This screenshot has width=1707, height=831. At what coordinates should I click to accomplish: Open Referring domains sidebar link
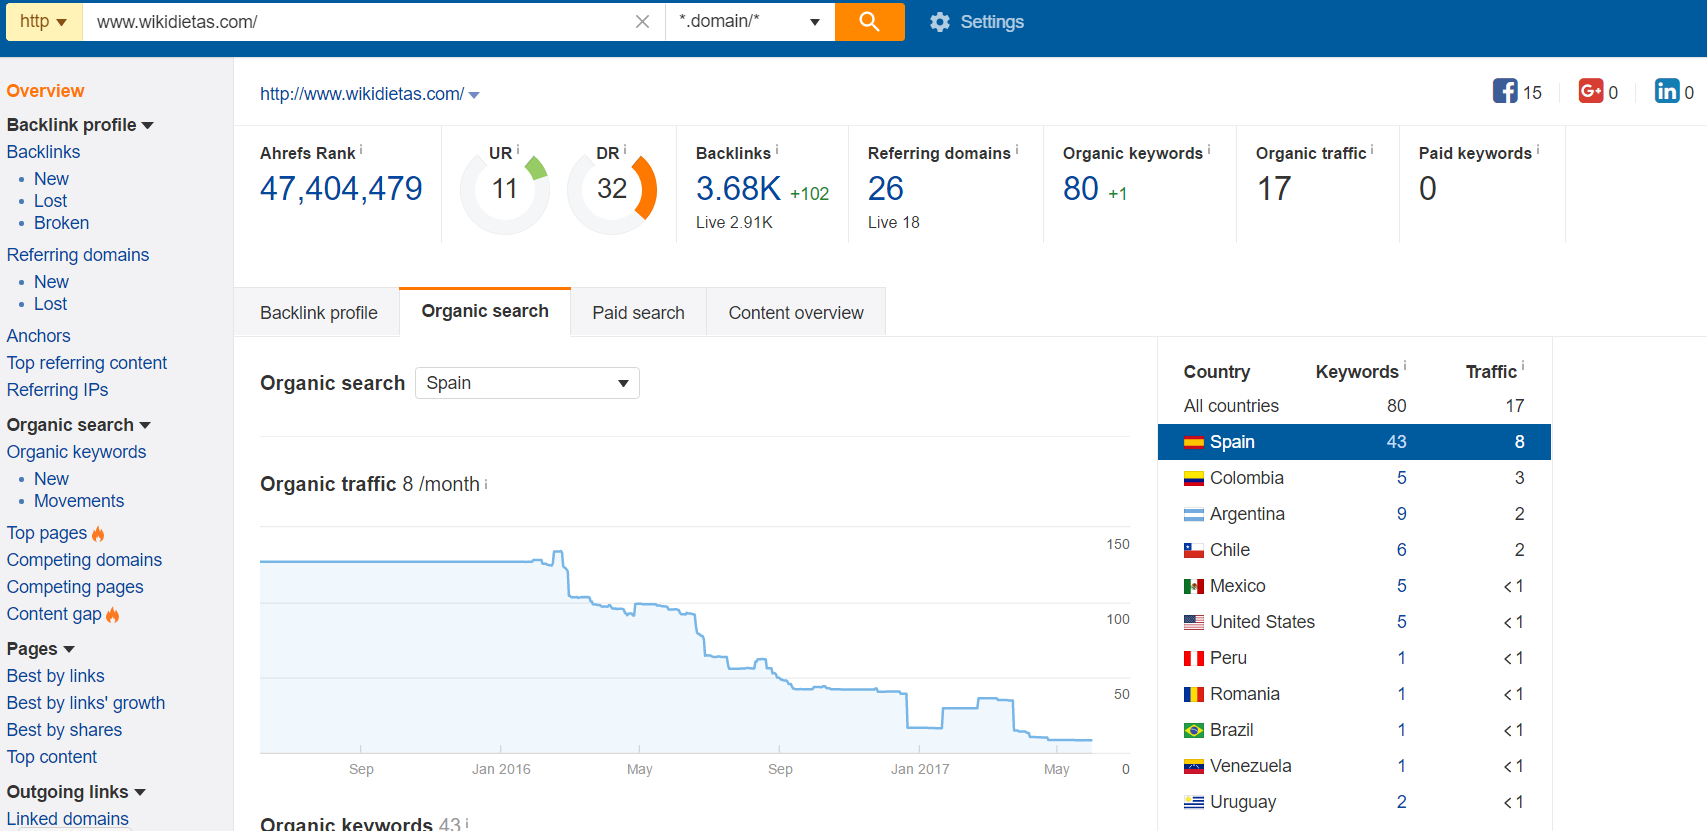coord(78,255)
